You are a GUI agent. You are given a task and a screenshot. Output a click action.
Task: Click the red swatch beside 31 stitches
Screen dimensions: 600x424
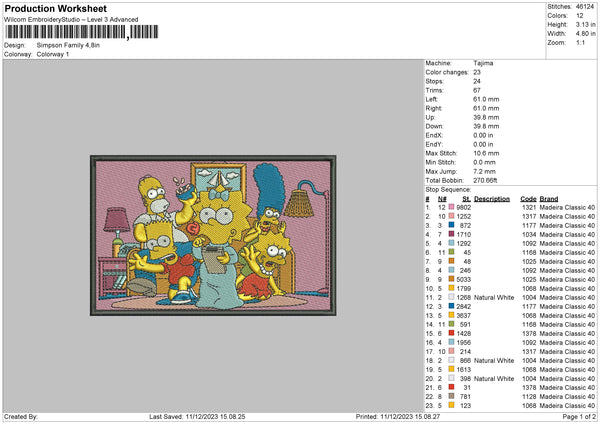[452, 387]
